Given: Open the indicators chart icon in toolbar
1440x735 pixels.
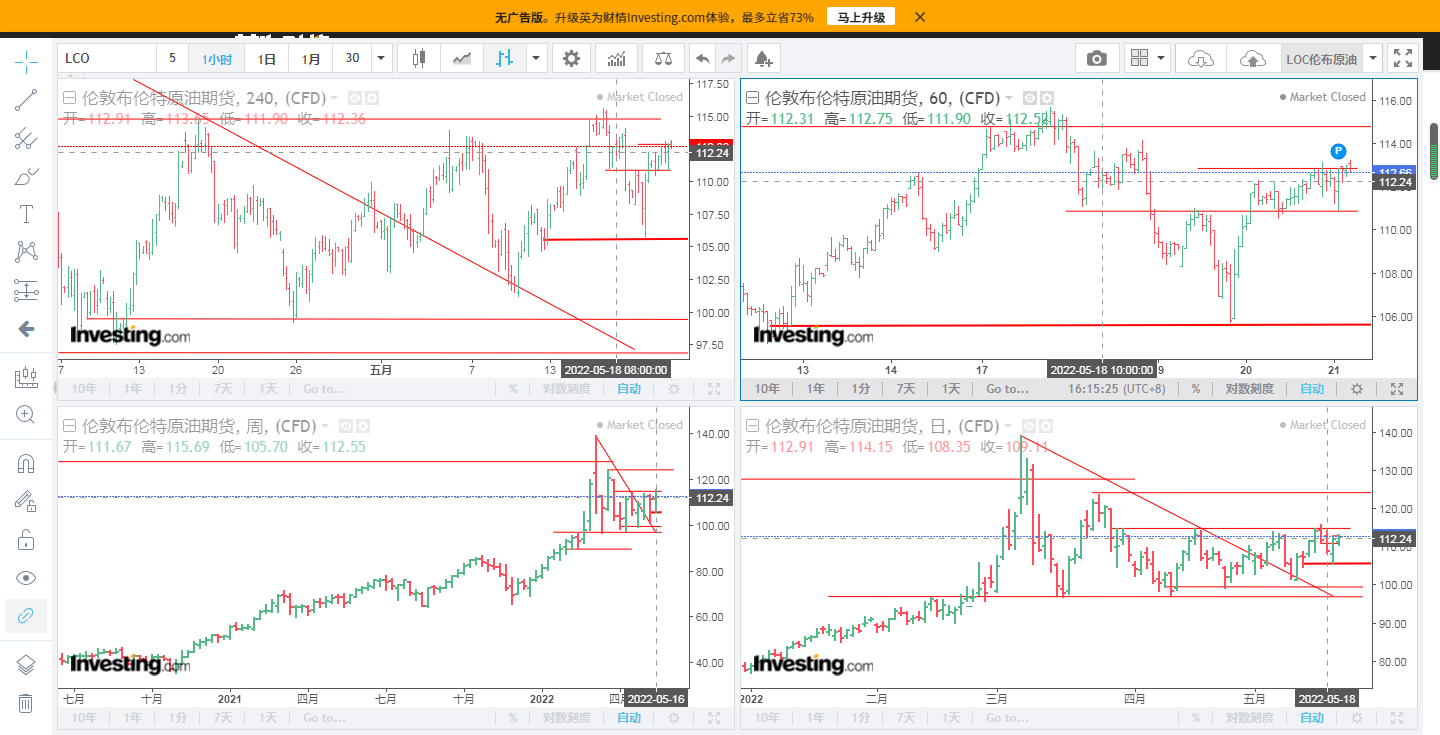Looking at the screenshot, I should click(x=617, y=59).
